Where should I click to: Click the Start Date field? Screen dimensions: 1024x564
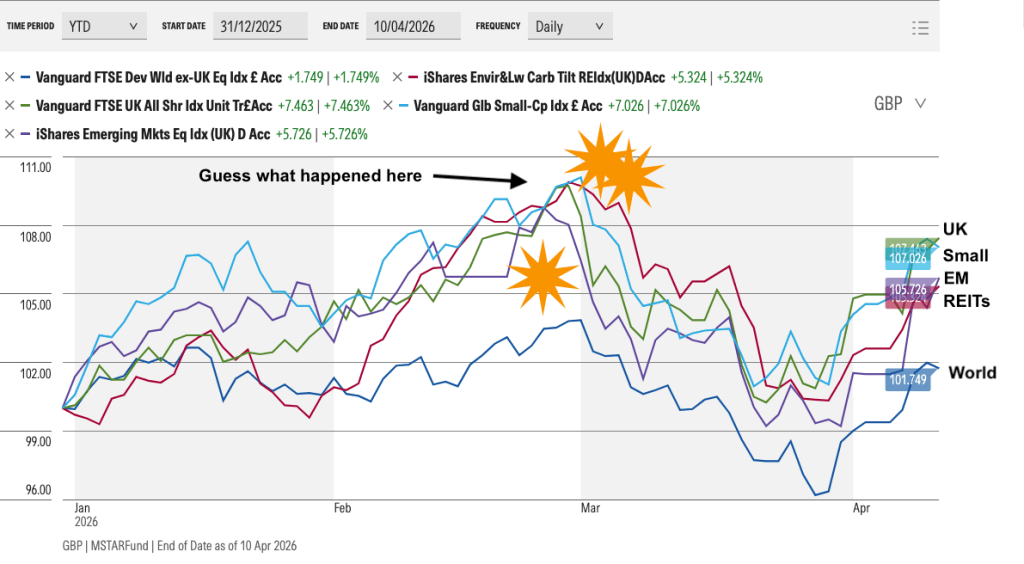(x=258, y=26)
